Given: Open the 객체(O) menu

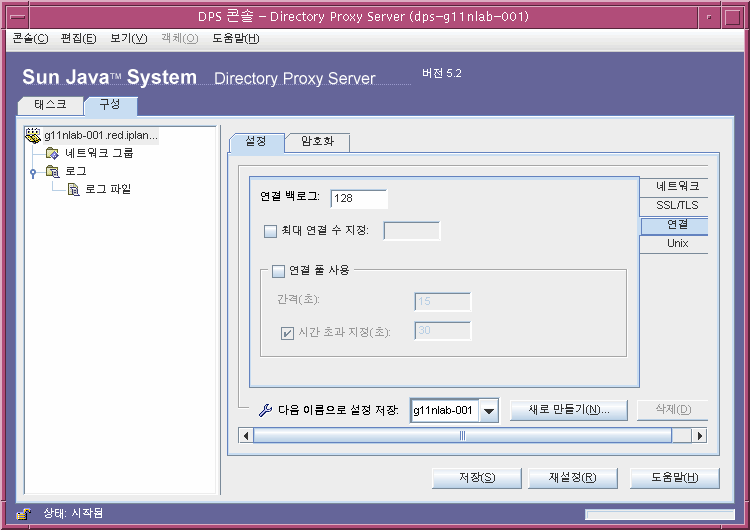Looking at the screenshot, I should tap(180, 39).
